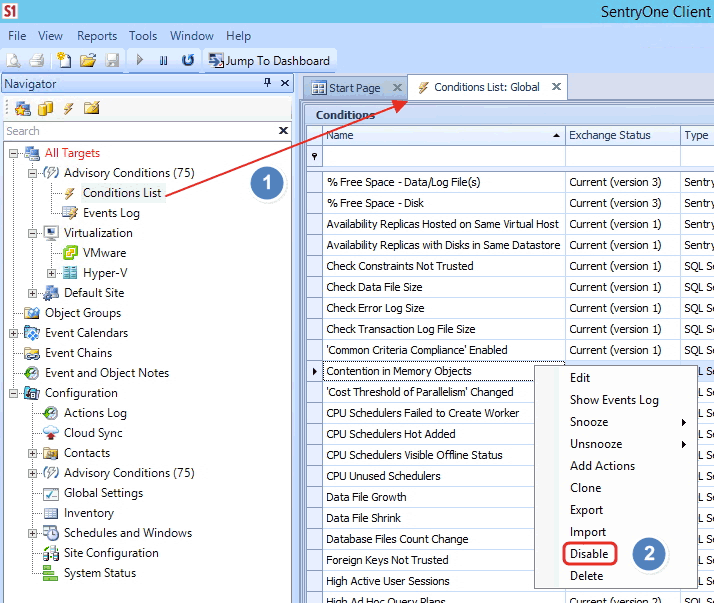The height and width of the screenshot is (603, 714).
Task: Open Site Configuration in Navigator
Action: (x=111, y=553)
